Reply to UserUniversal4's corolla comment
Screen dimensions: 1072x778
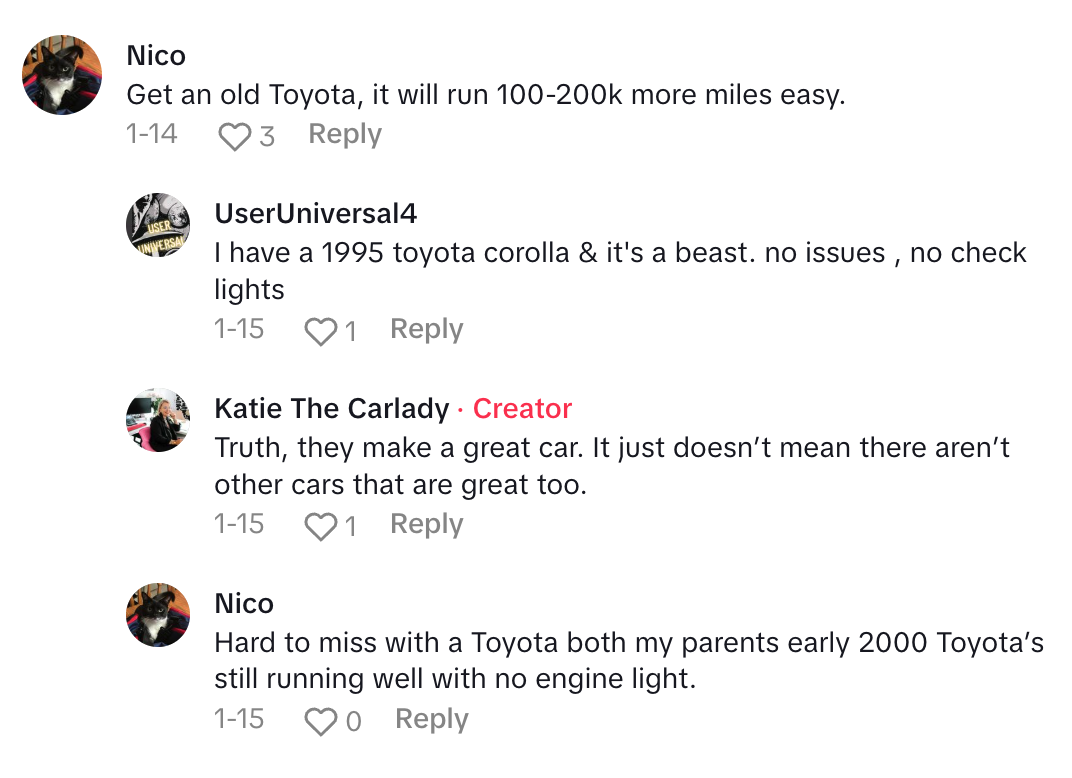[x=427, y=329]
